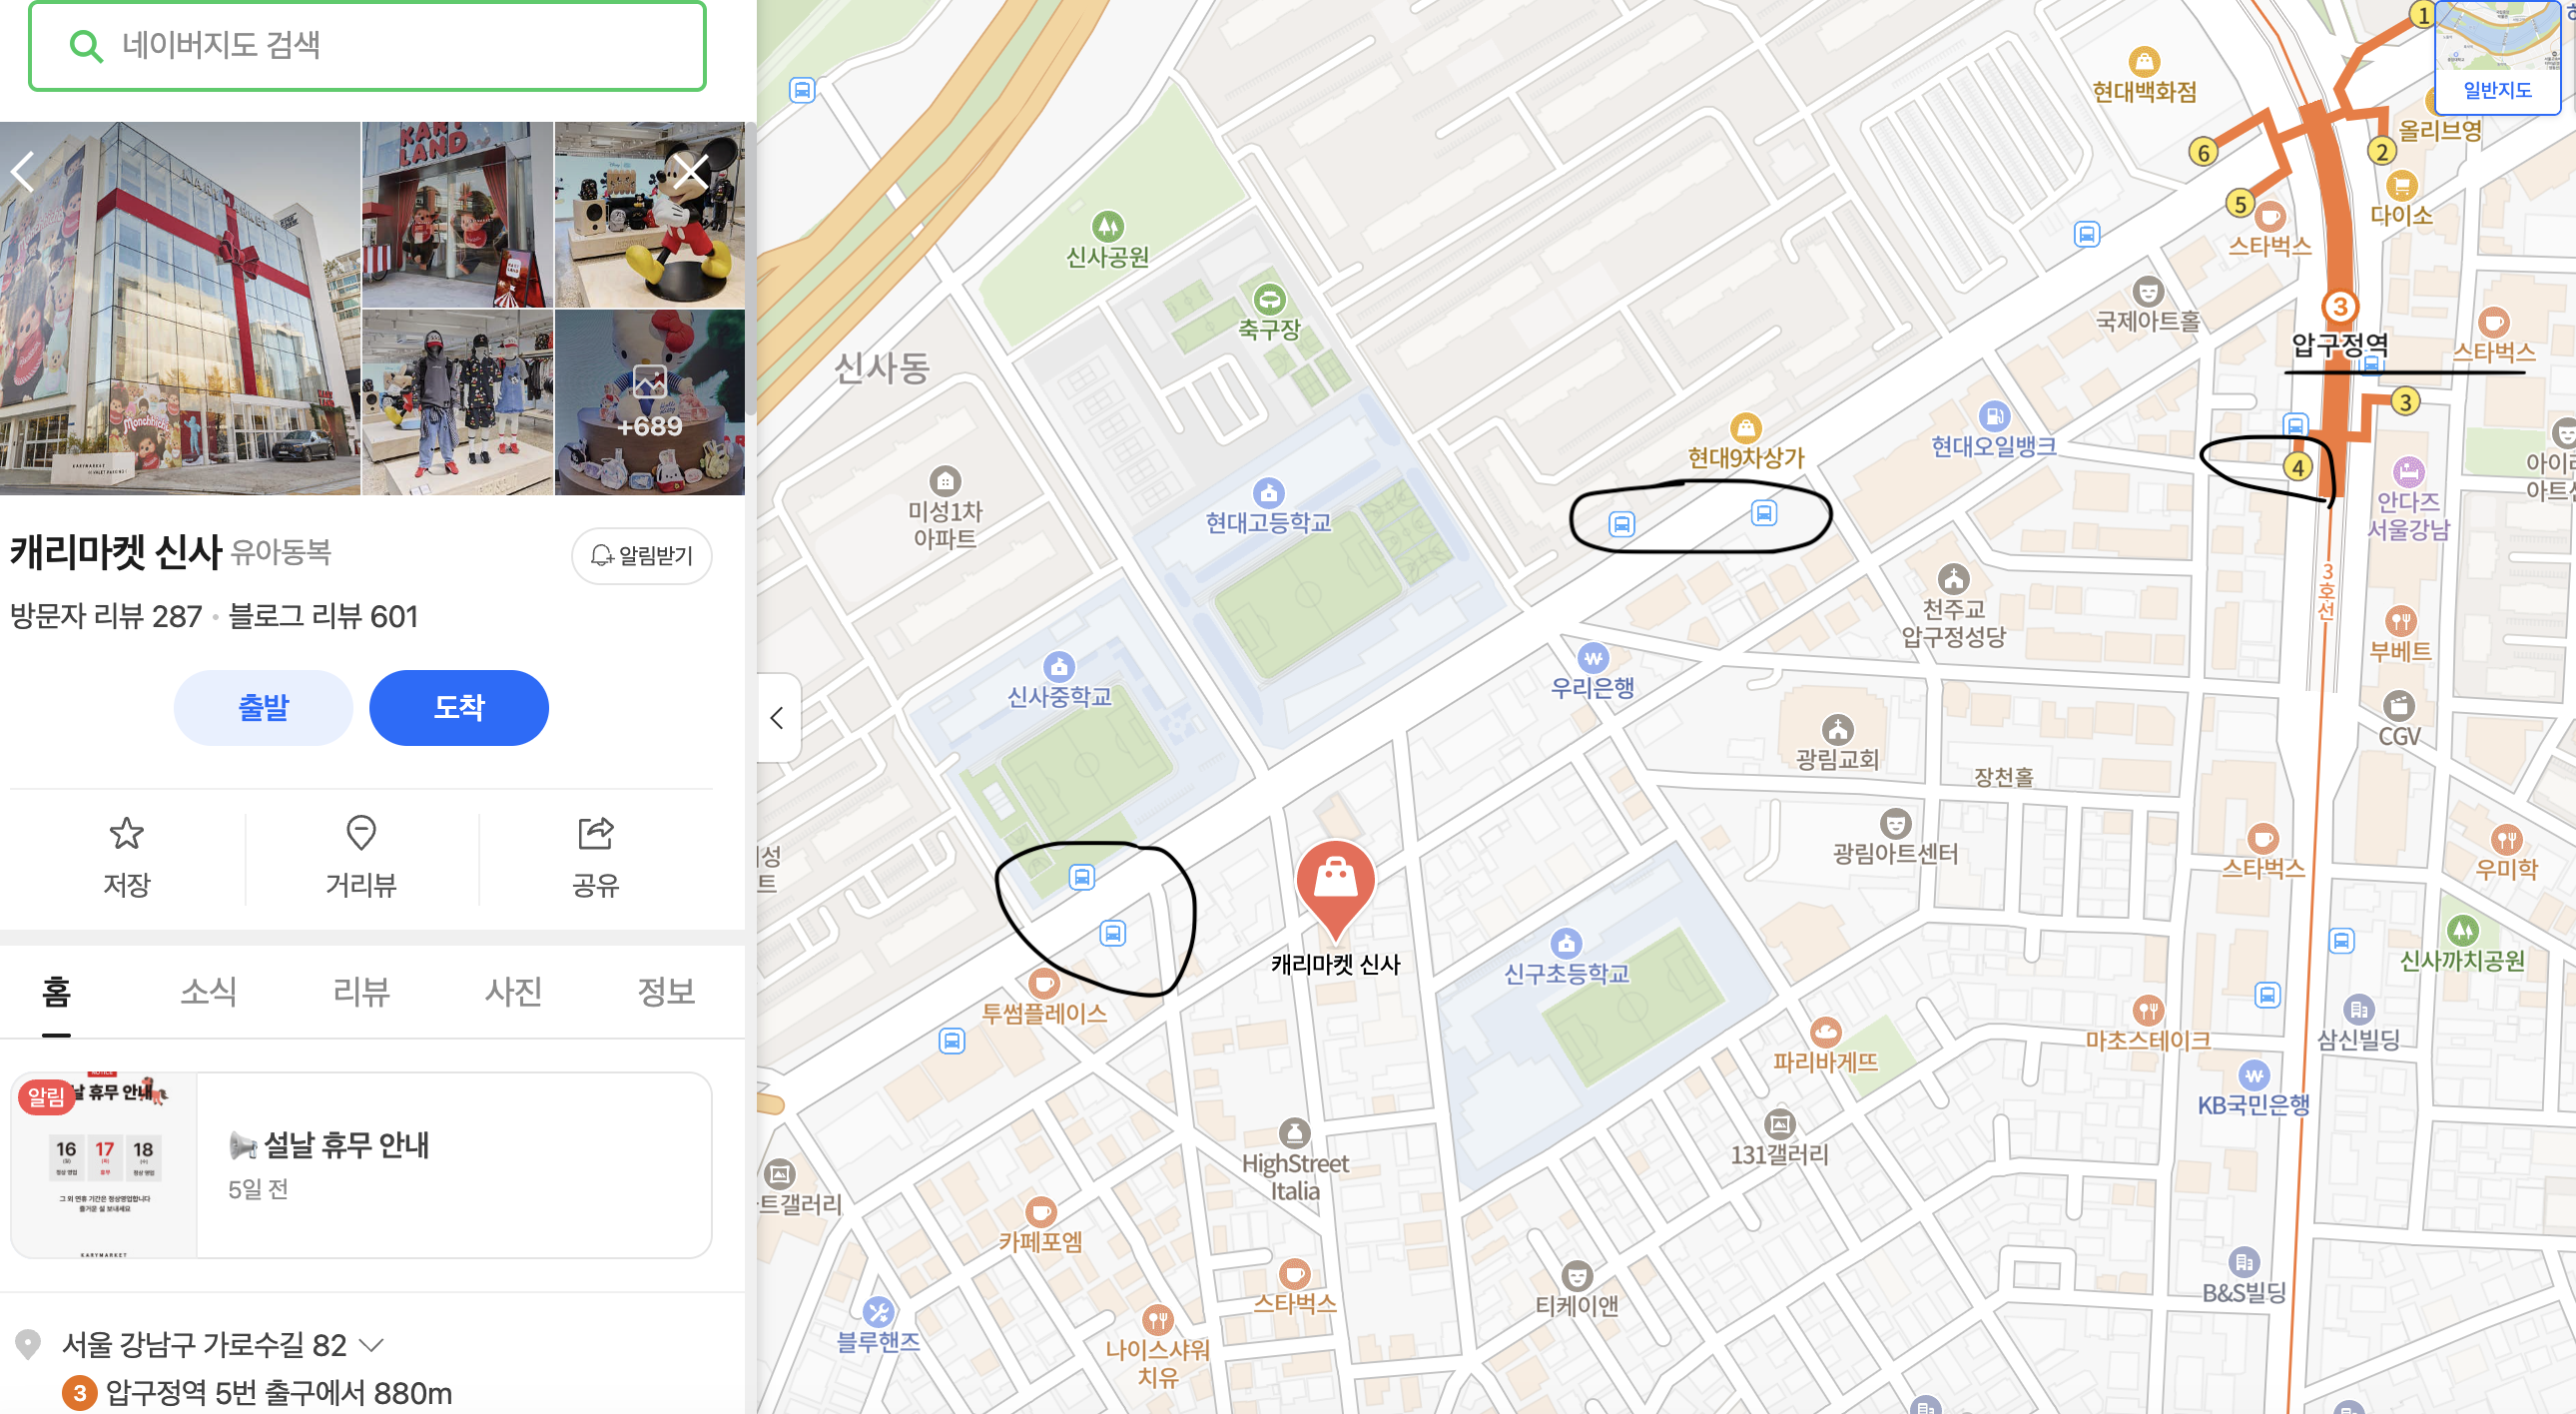Click the 현대백화점 map marker icon
Viewport: 2576px width, 1414px height.
click(2143, 61)
